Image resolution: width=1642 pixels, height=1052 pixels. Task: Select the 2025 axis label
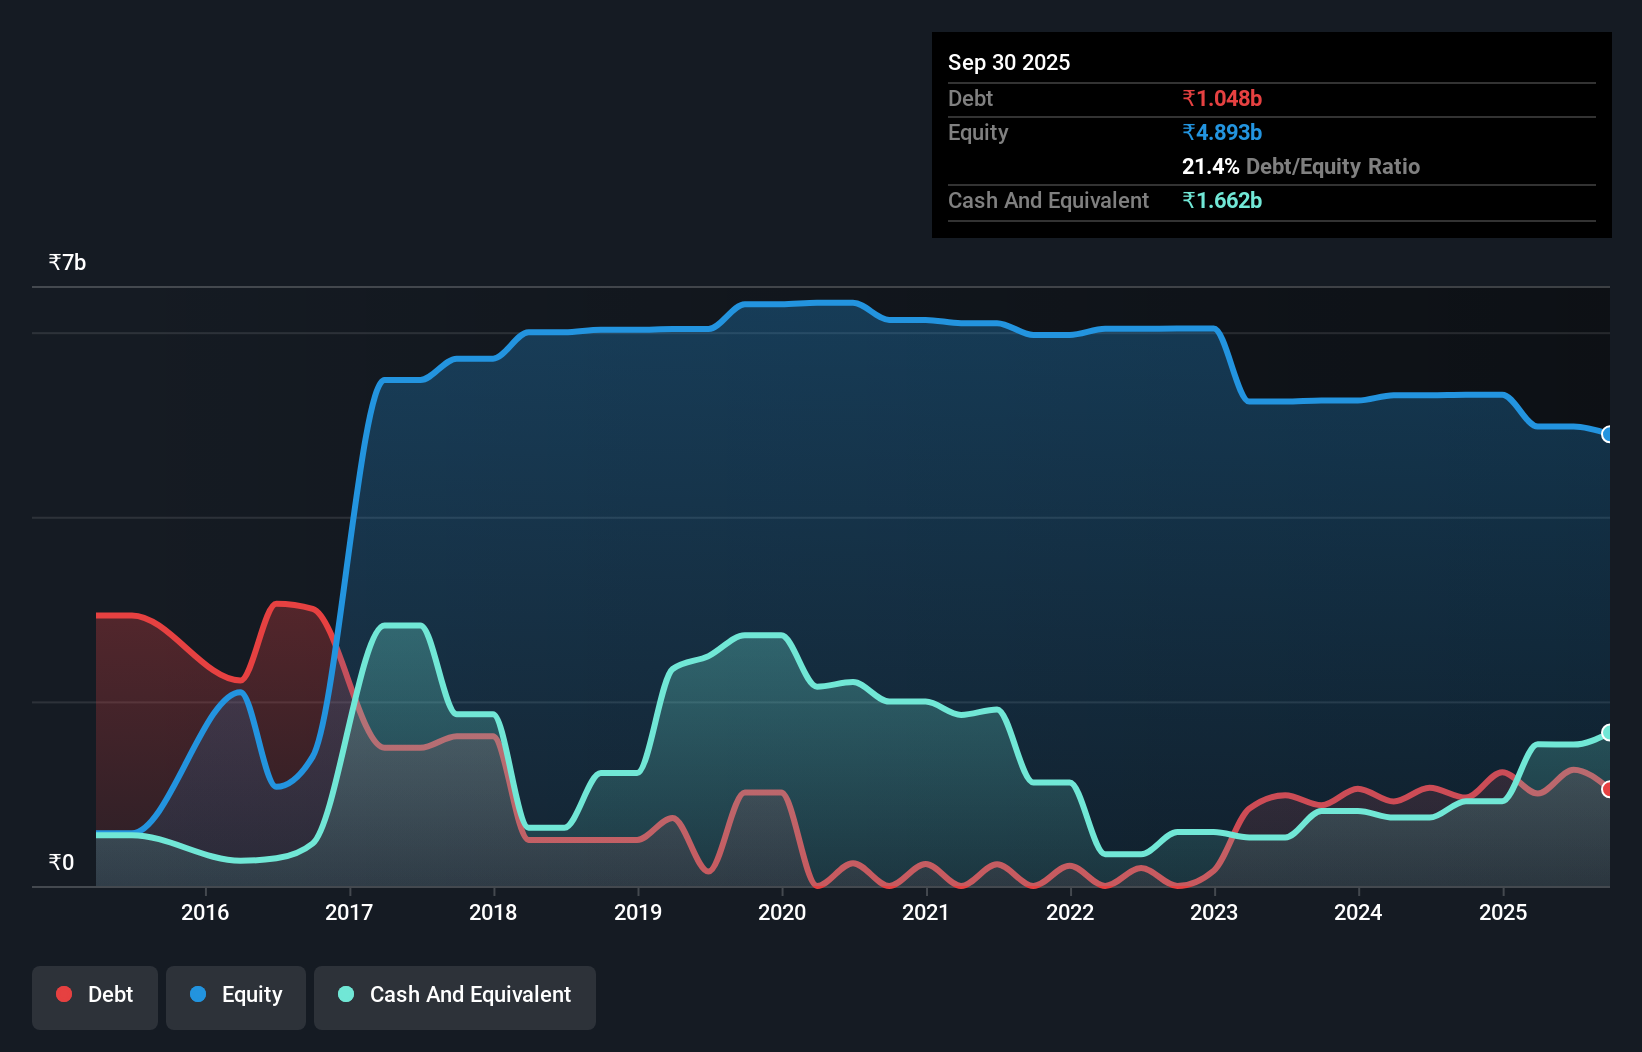tap(1505, 912)
